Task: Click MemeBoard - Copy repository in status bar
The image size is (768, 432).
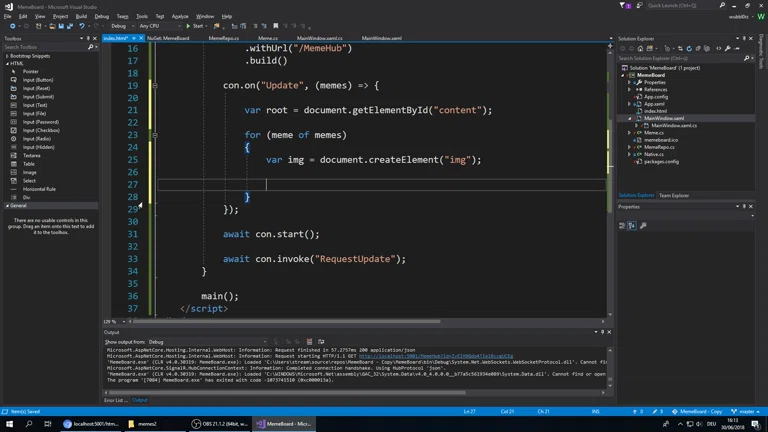Action: point(697,411)
